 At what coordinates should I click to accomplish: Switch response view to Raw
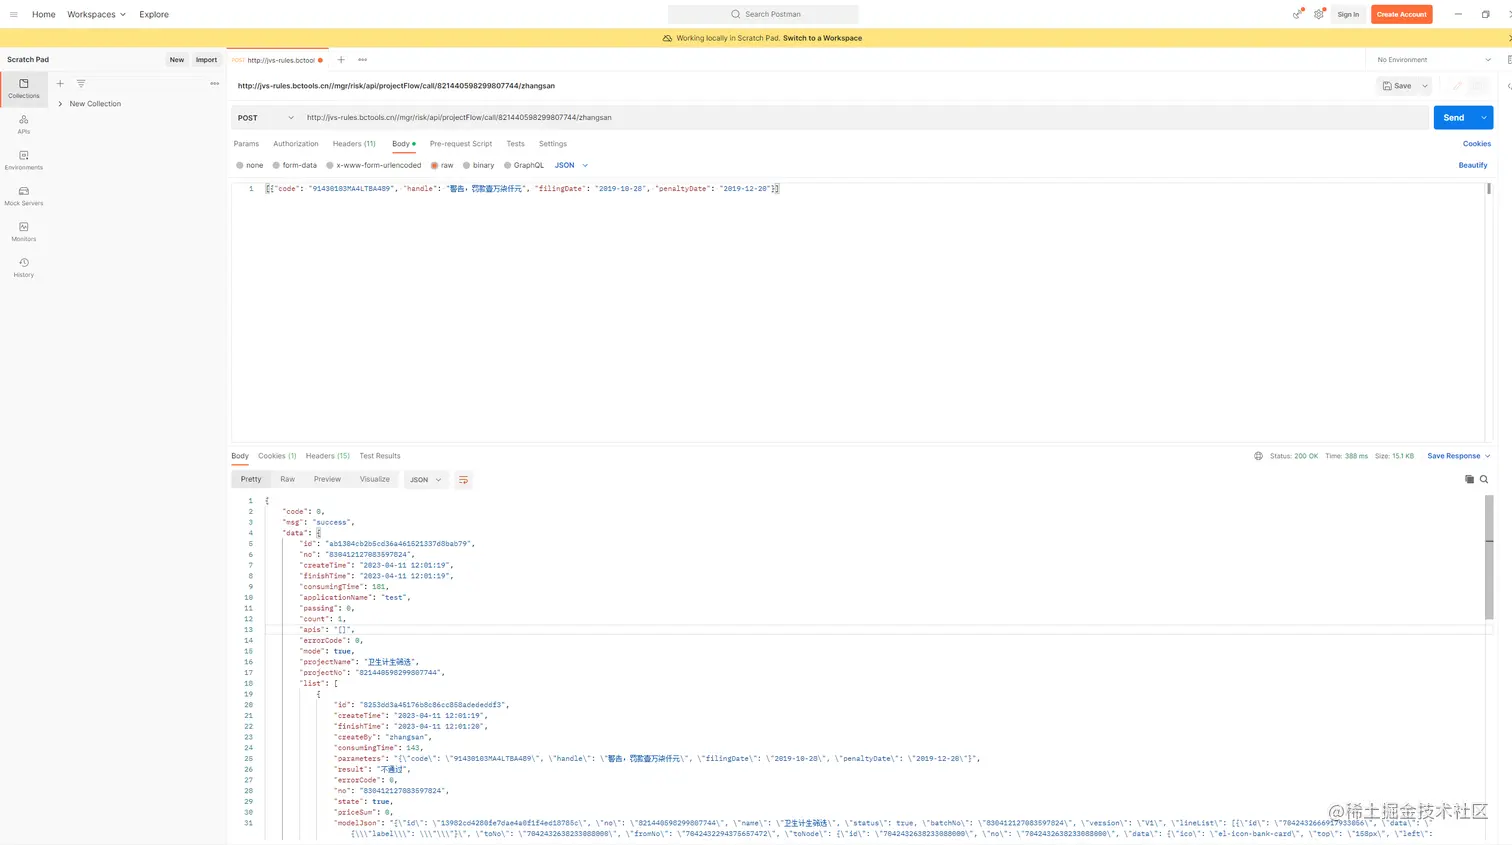pyautogui.click(x=287, y=480)
